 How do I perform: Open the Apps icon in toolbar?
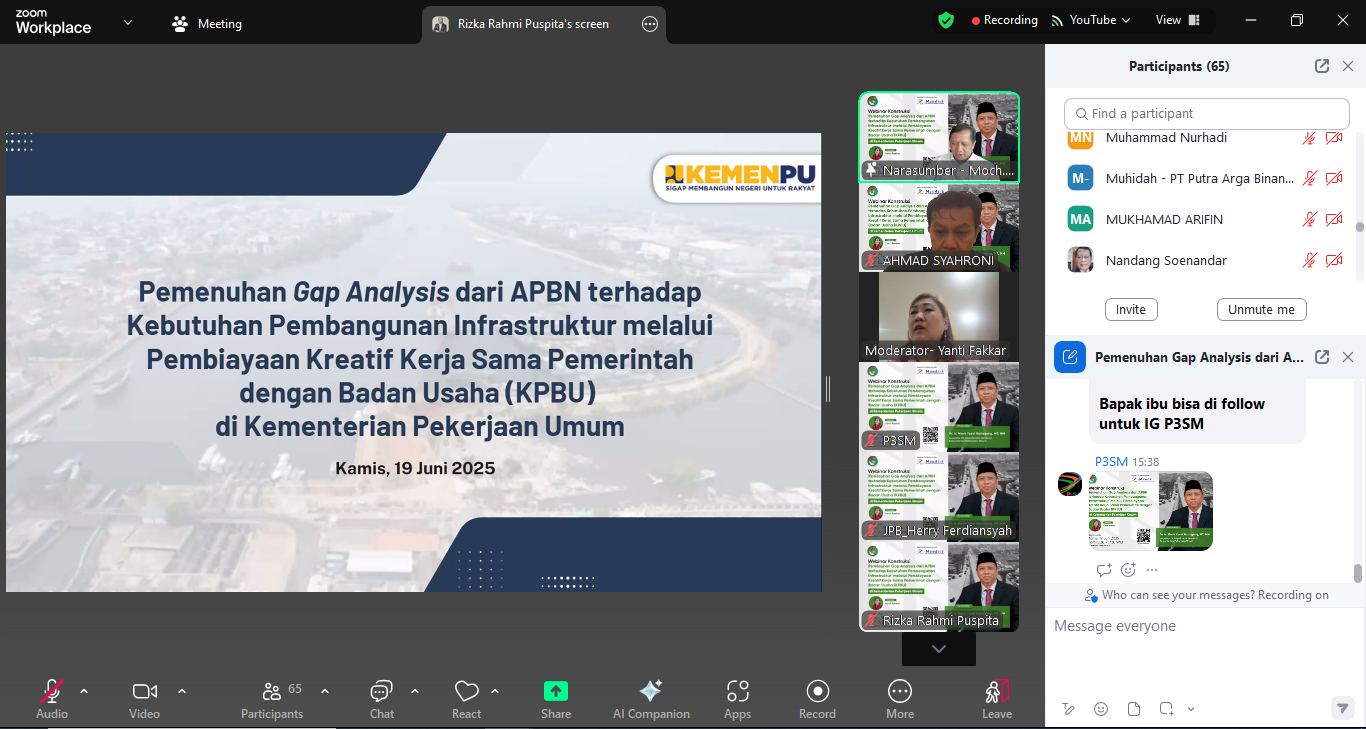(738, 691)
